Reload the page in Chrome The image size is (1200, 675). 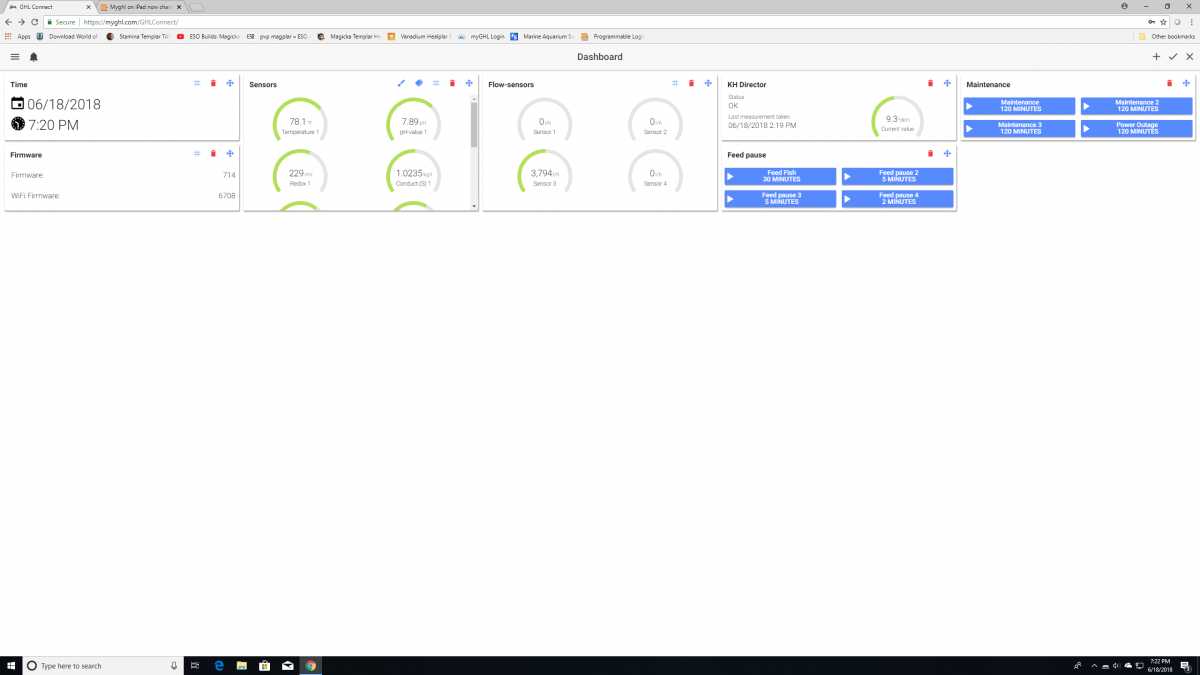coord(36,21)
